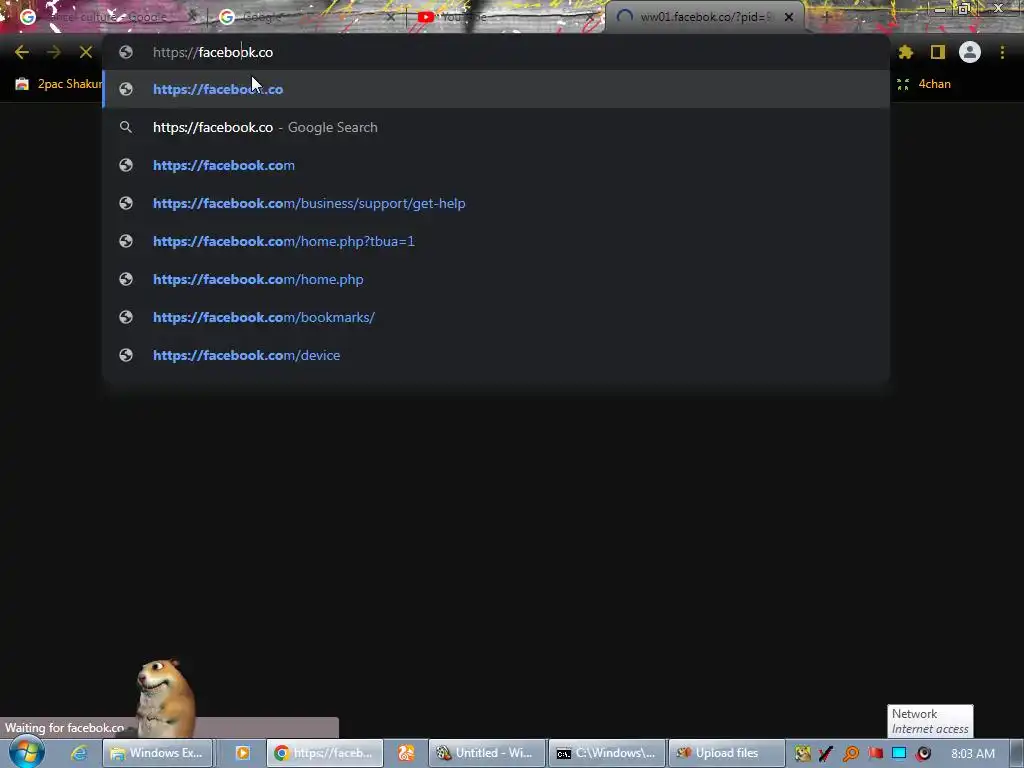Open the side panel icon

coord(938,52)
